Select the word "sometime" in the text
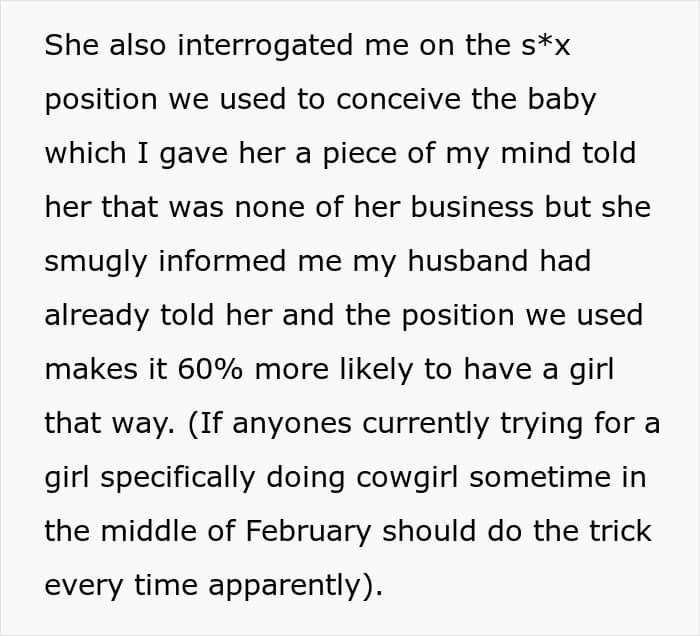Image resolution: width=700 pixels, height=636 pixels. pyautogui.click(x=538, y=478)
